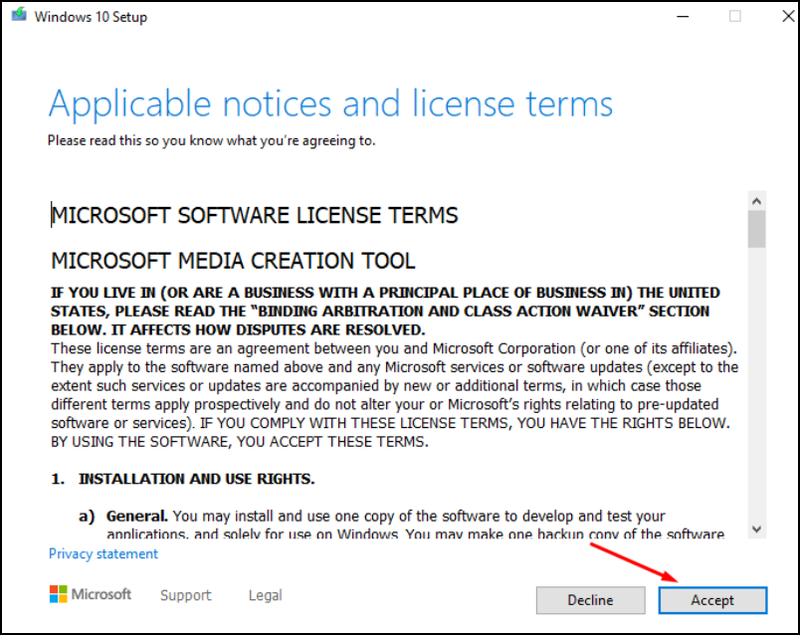Click the Microsoft logo

click(x=90, y=594)
